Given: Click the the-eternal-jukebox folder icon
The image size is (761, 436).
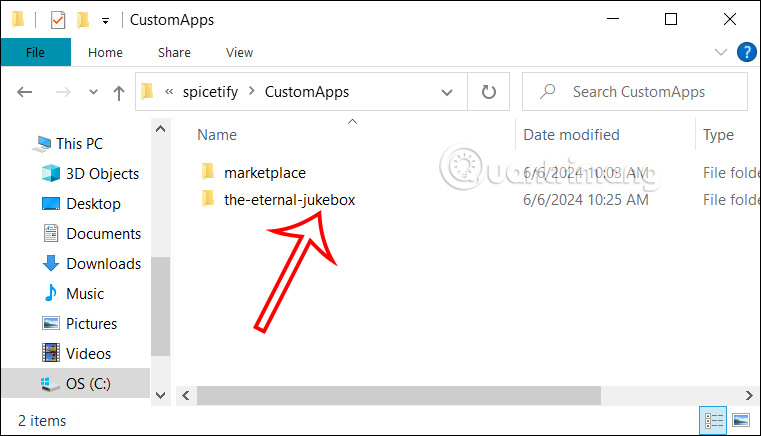Looking at the screenshot, I should tap(208, 199).
